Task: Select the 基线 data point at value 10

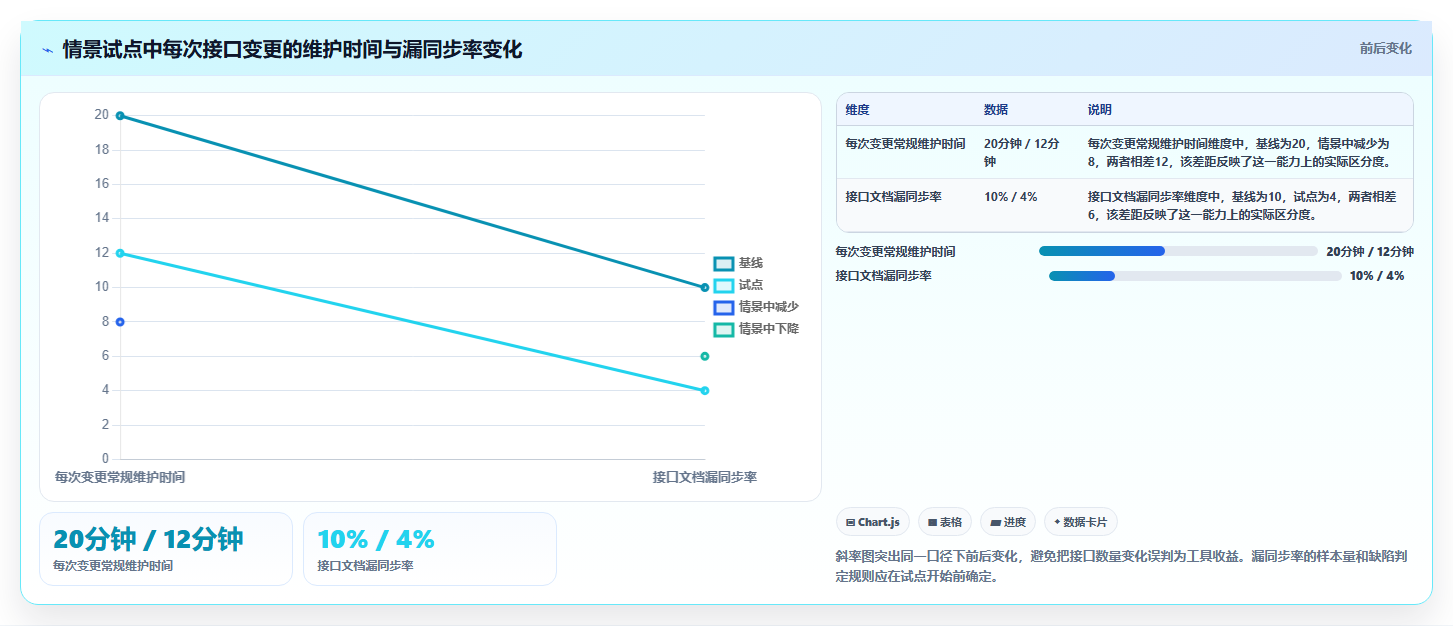Action: pos(705,287)
